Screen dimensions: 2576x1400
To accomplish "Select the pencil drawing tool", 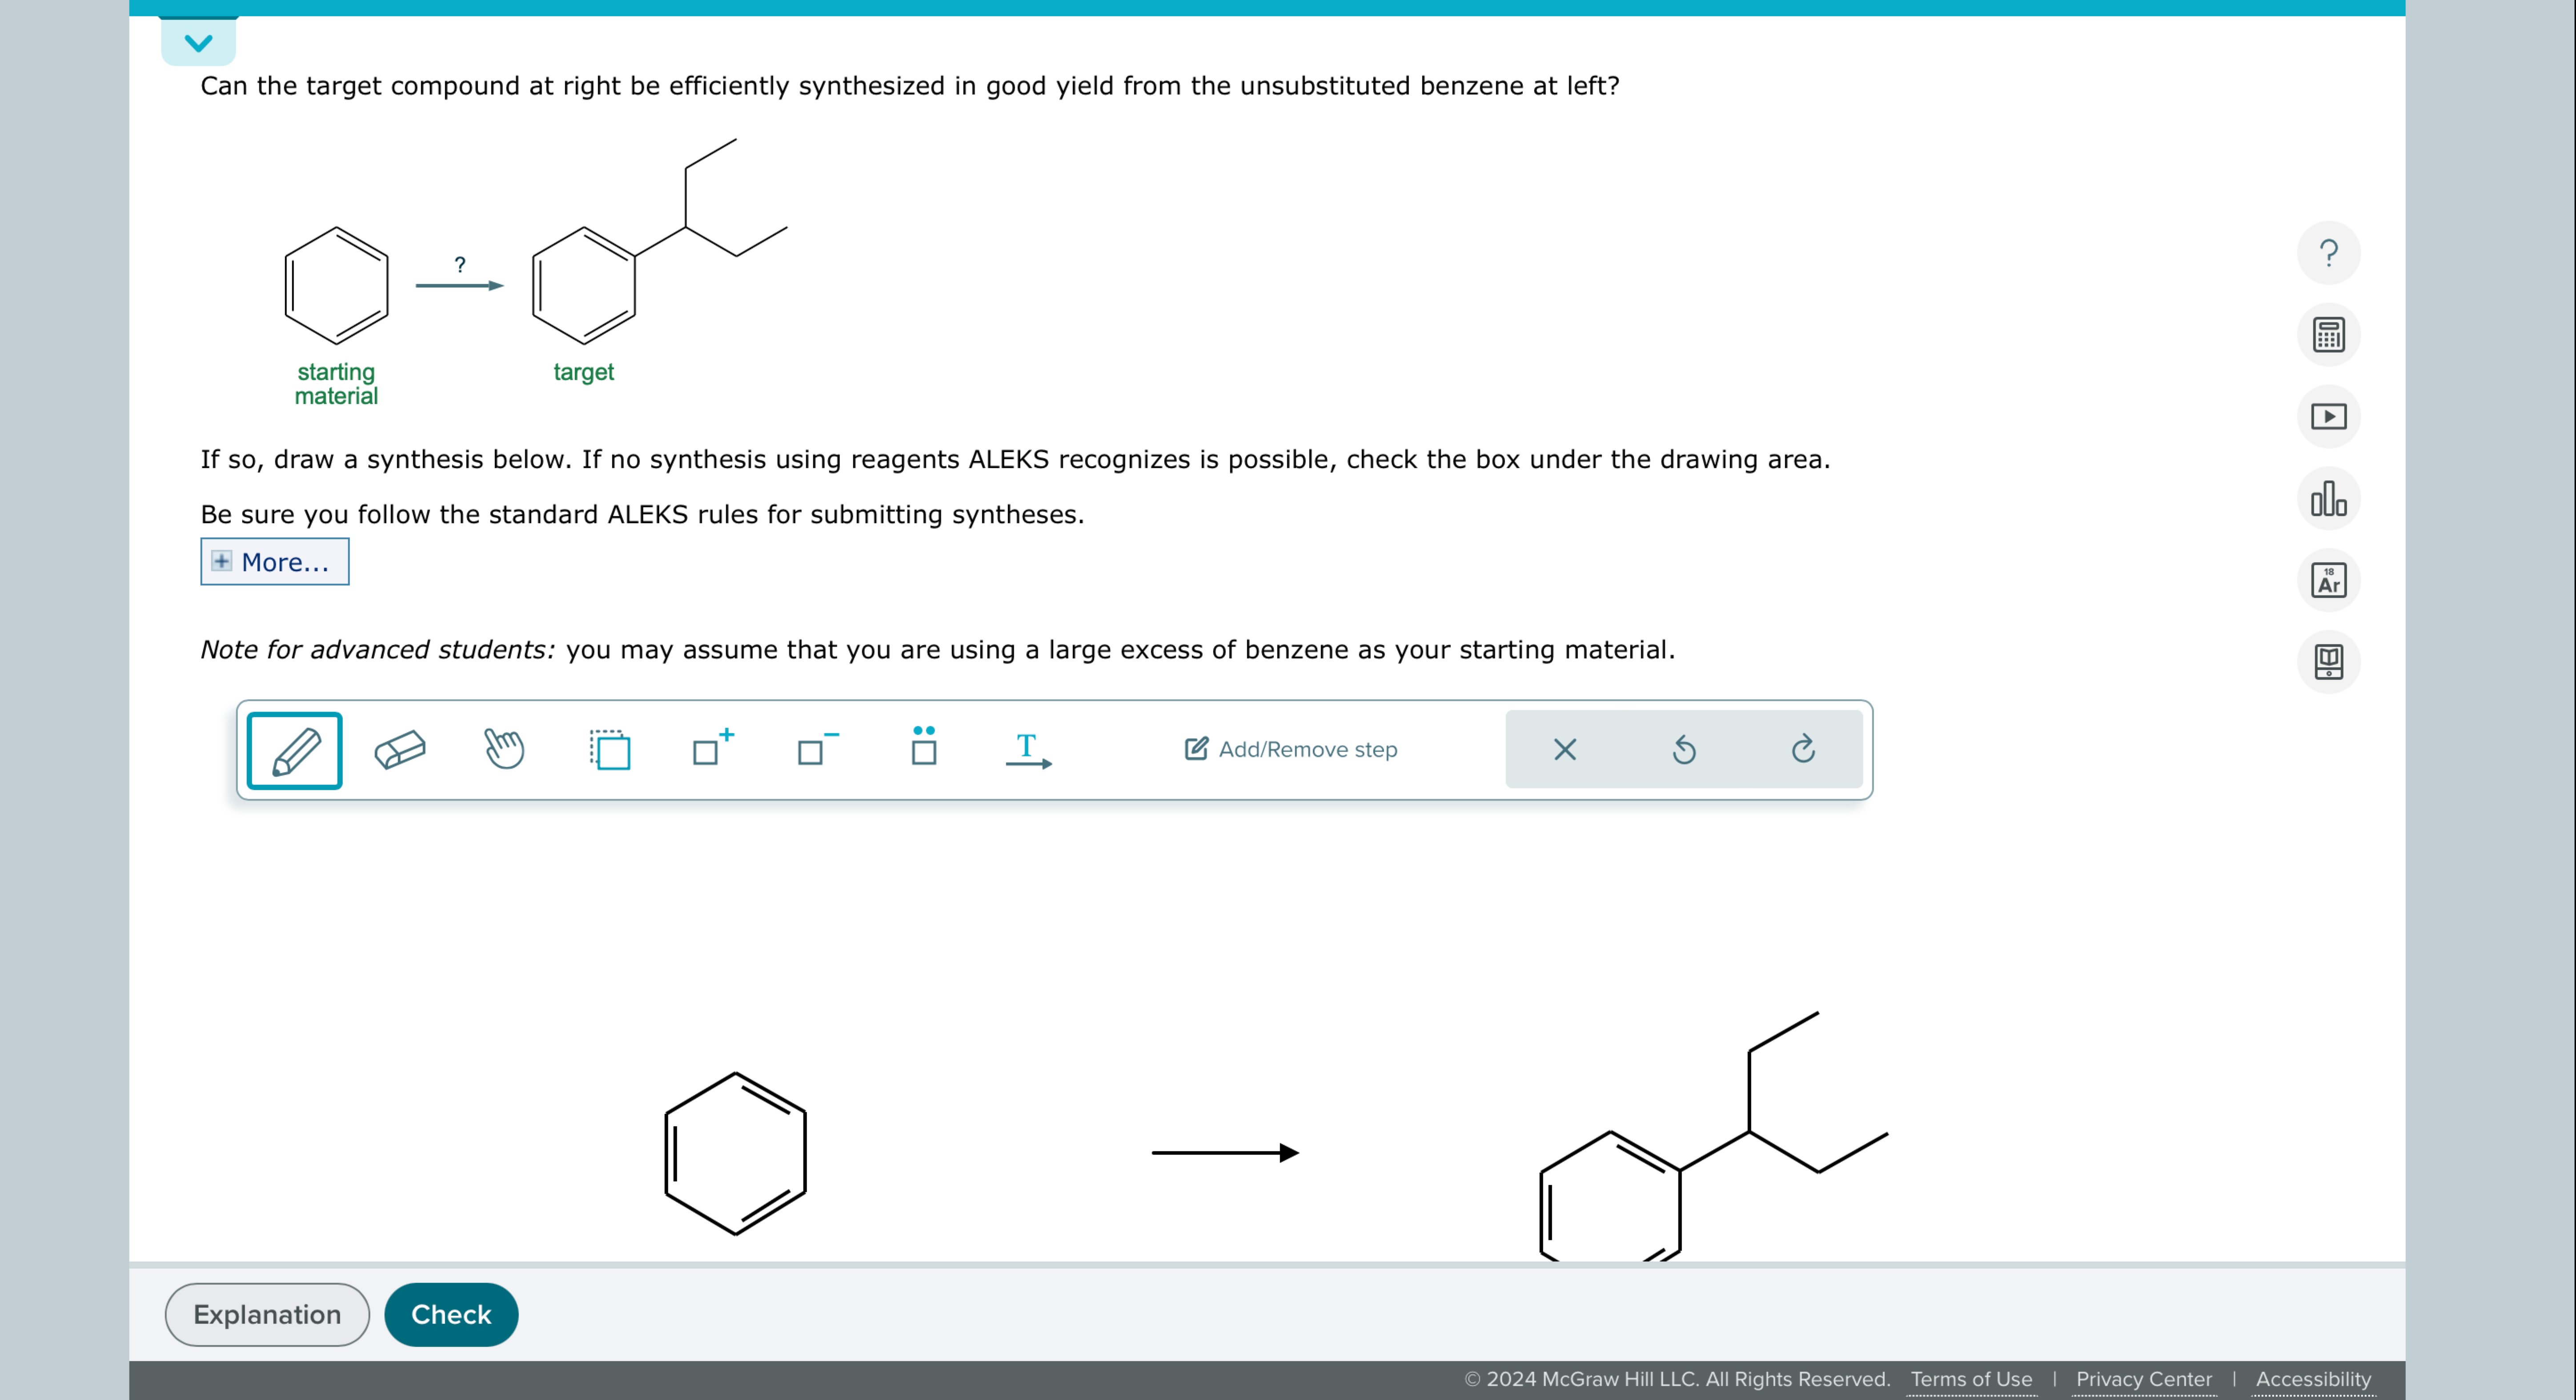I will point(294,750).
